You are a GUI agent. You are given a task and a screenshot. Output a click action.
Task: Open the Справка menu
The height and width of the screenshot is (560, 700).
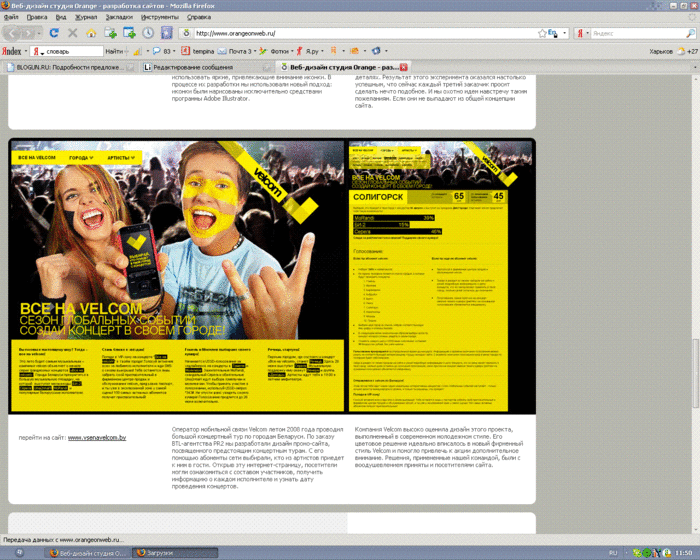(199, 17)
